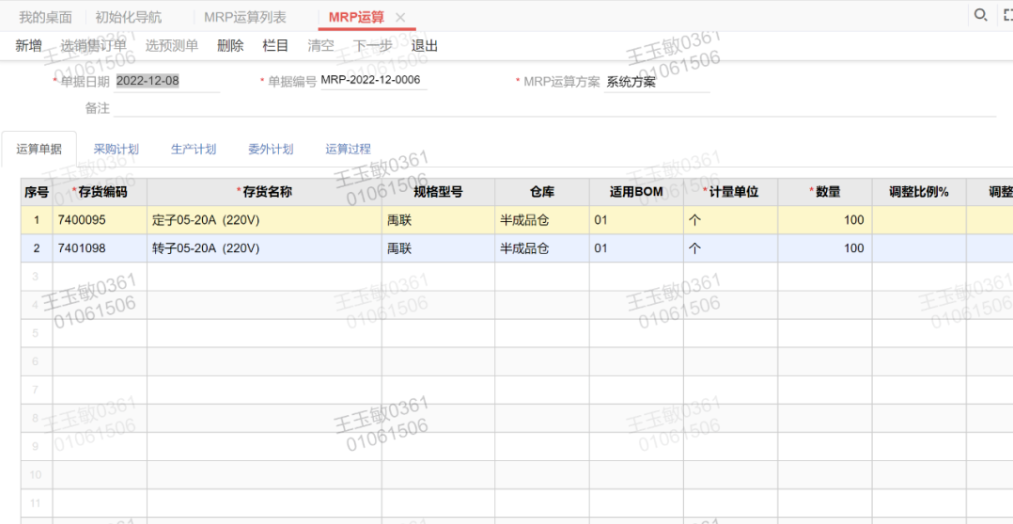Open the 初始化导航 tab
The width and height of the screenshot is (1013, 524).
tap(128, 18)
